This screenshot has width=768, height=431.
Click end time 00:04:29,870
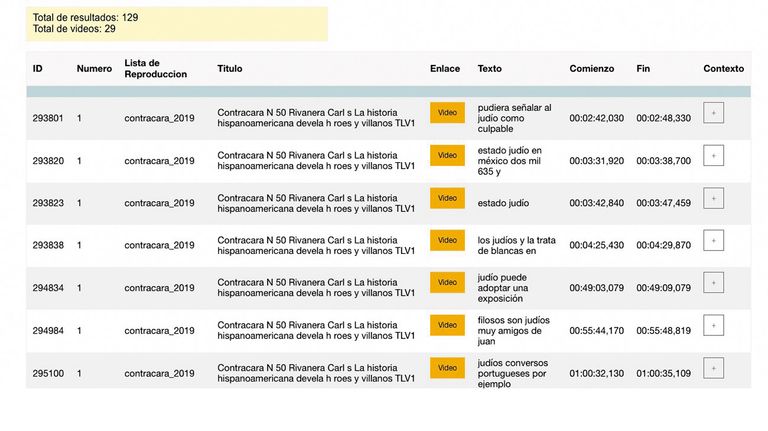664,245
